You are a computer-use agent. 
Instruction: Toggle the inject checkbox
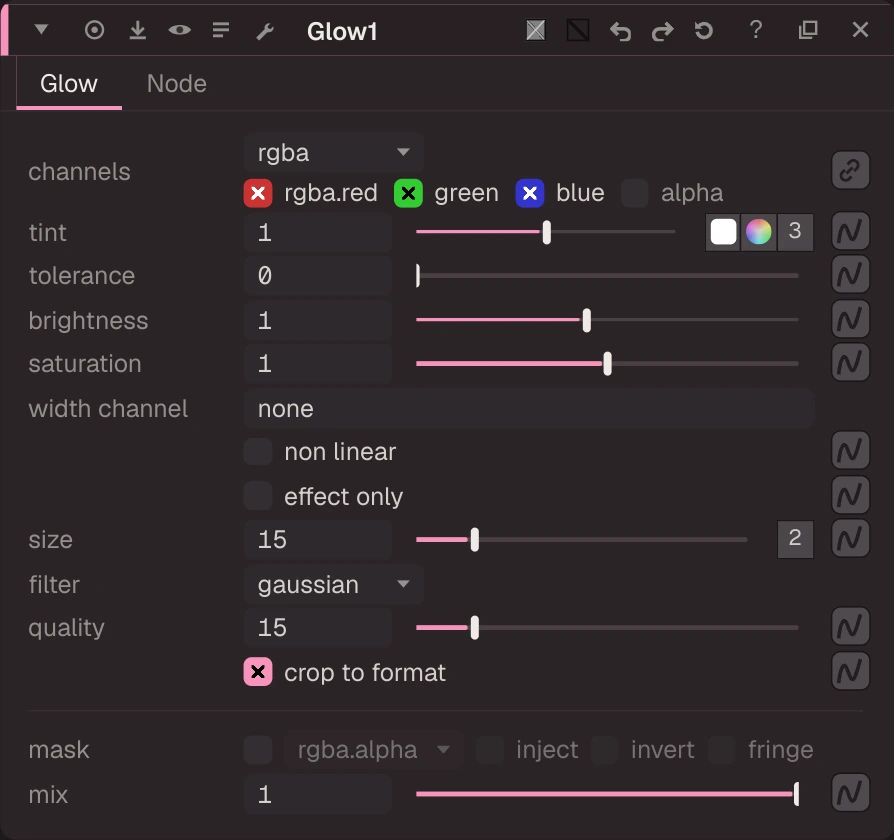(490, 750)
